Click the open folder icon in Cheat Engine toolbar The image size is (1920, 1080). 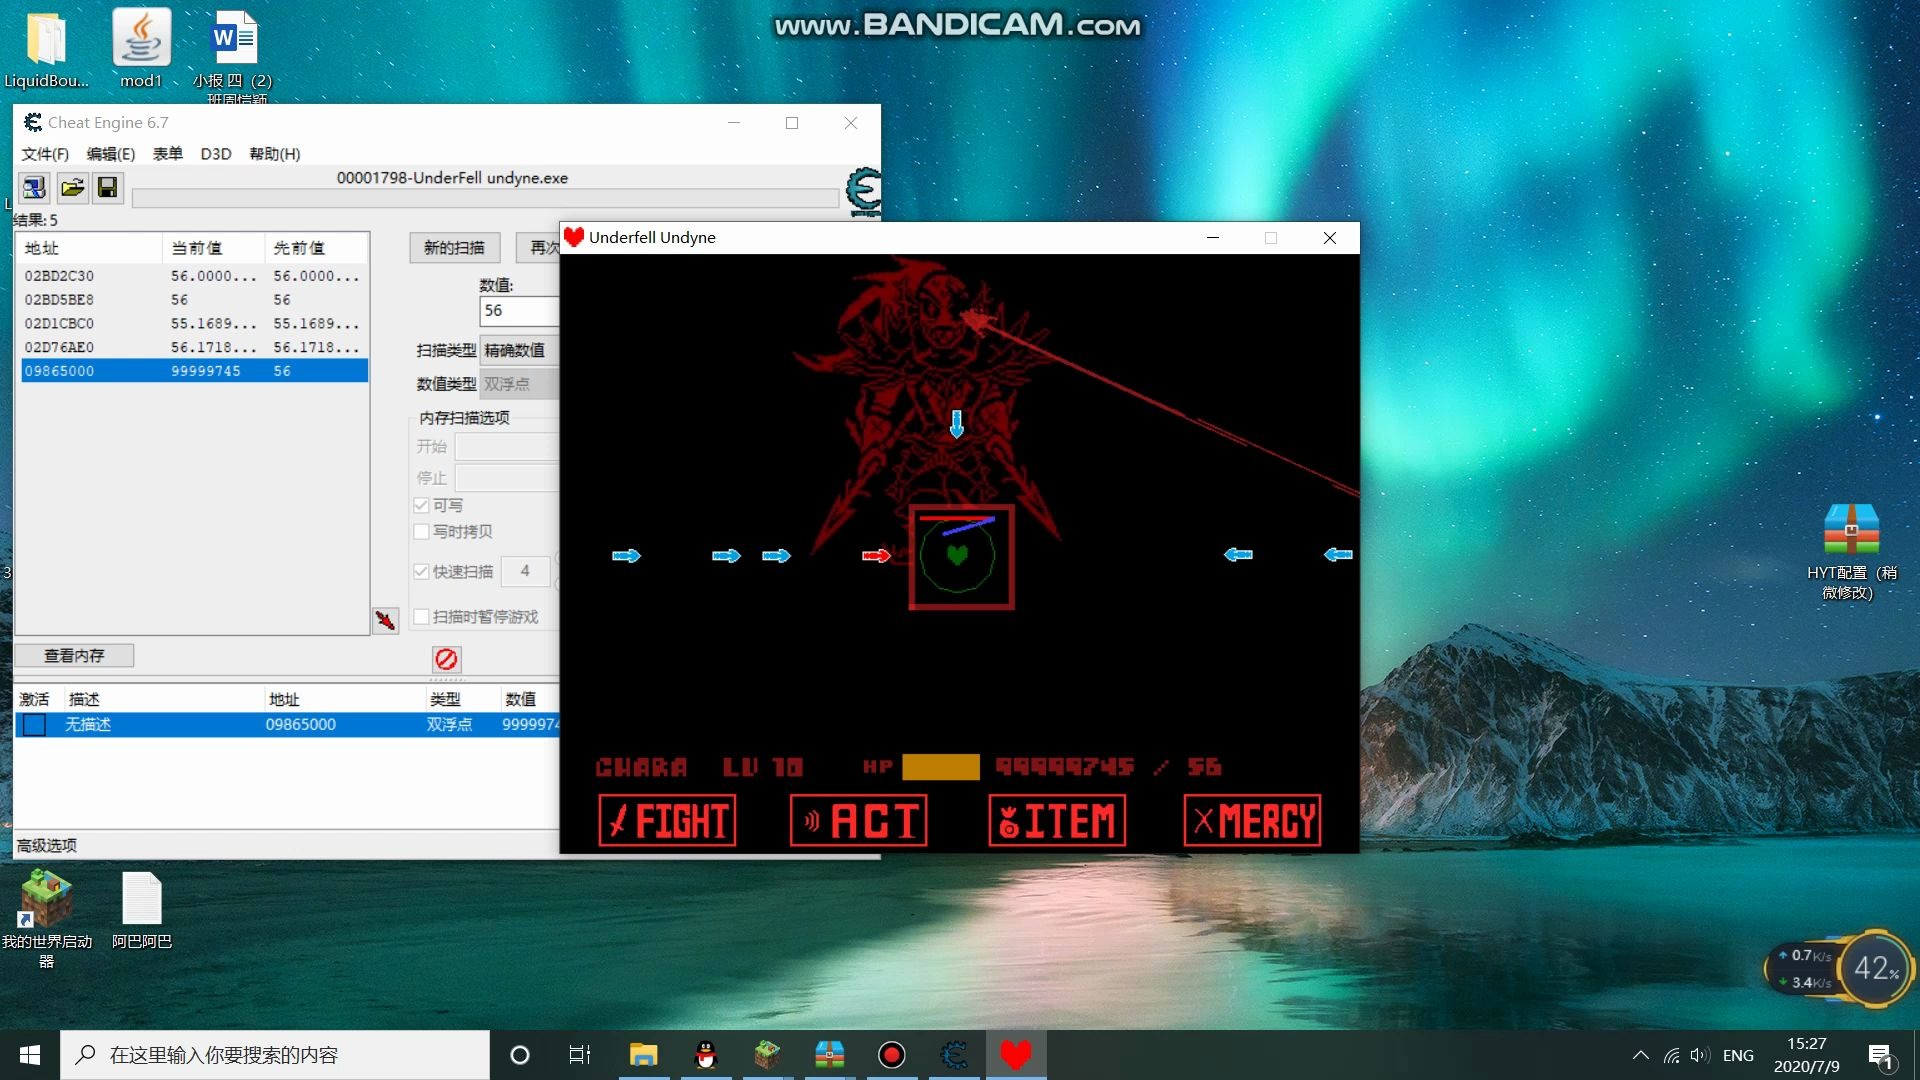click(x=72, y=187)
